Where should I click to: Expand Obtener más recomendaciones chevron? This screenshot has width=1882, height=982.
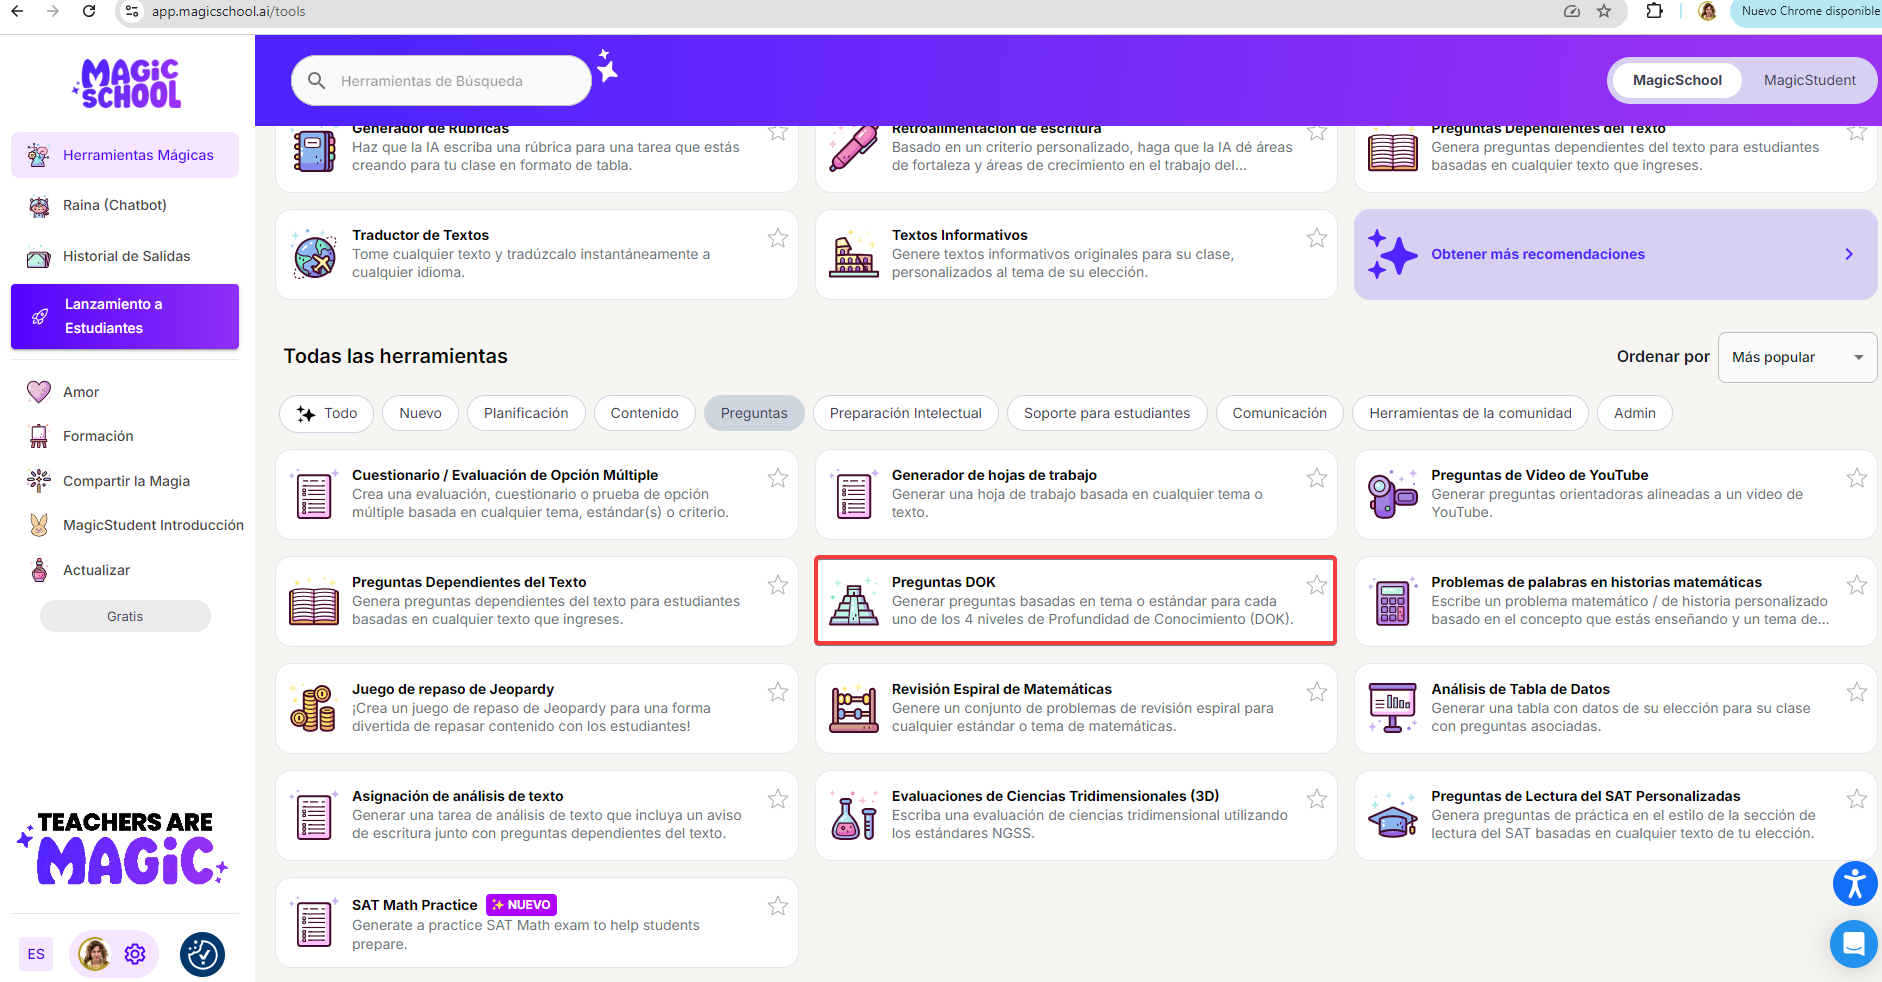(1848, 254)
